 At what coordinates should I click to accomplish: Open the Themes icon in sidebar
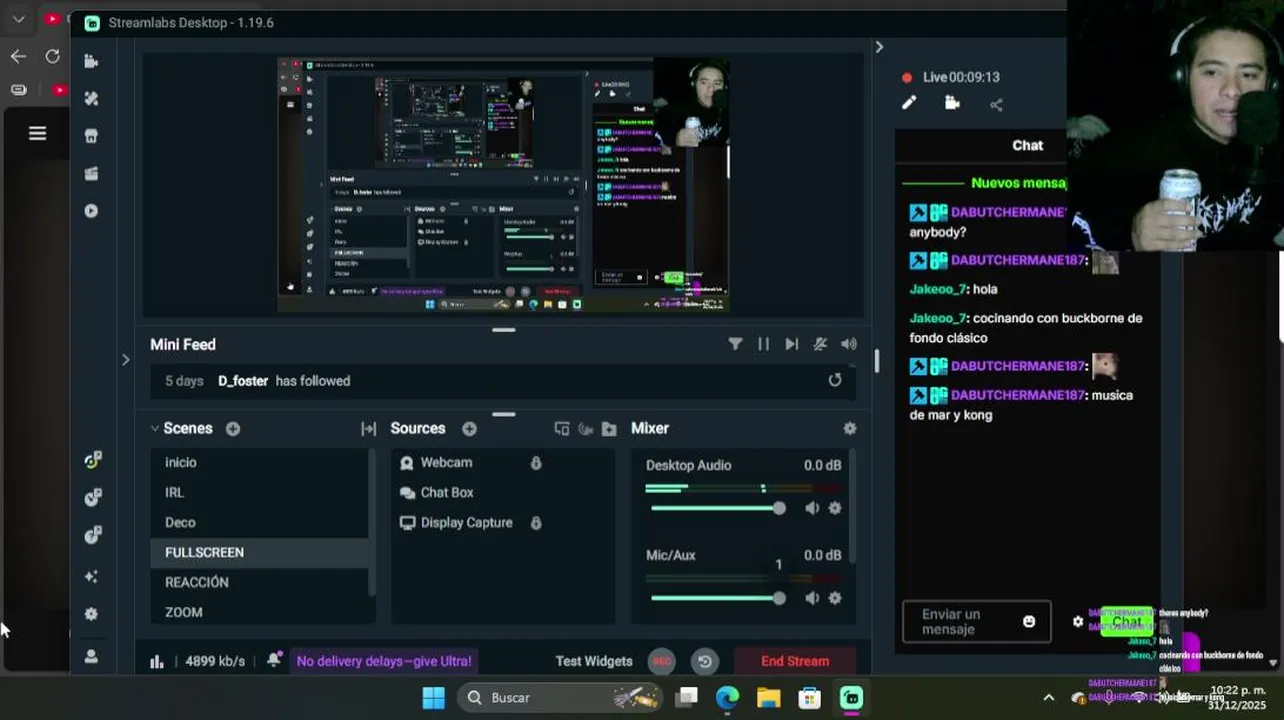point(91,98)
